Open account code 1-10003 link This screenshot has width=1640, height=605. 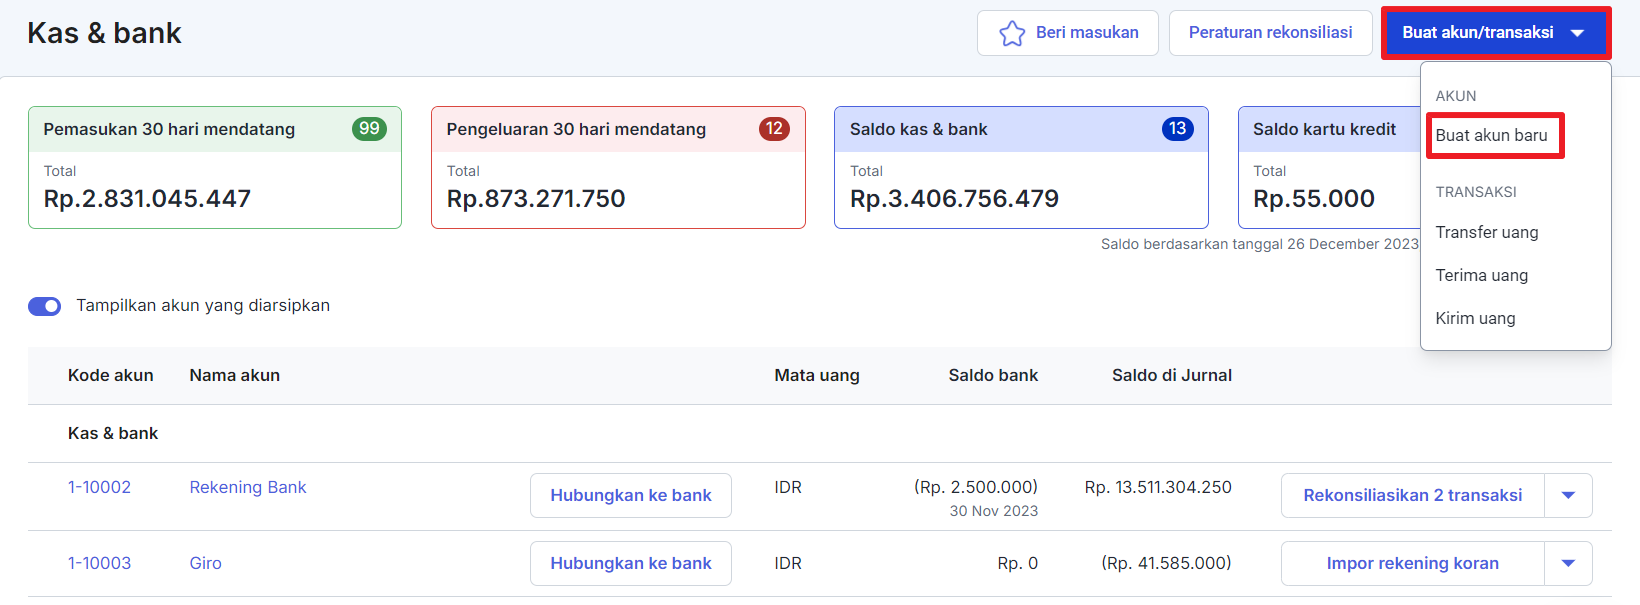[x=99, y=563]
